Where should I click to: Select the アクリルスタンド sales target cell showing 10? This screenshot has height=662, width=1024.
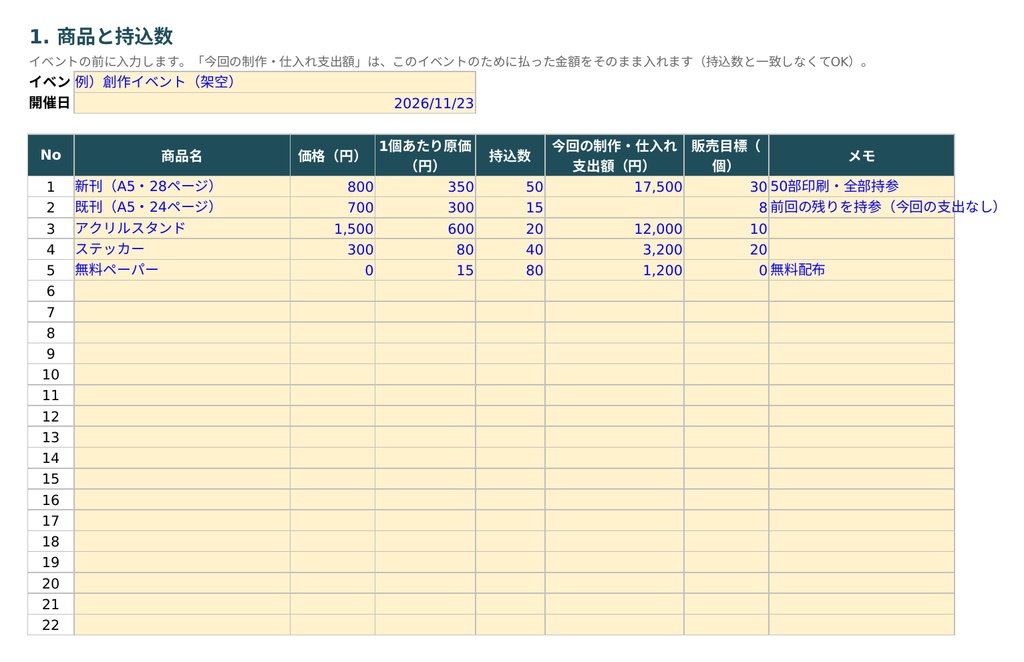click(726, 229)
